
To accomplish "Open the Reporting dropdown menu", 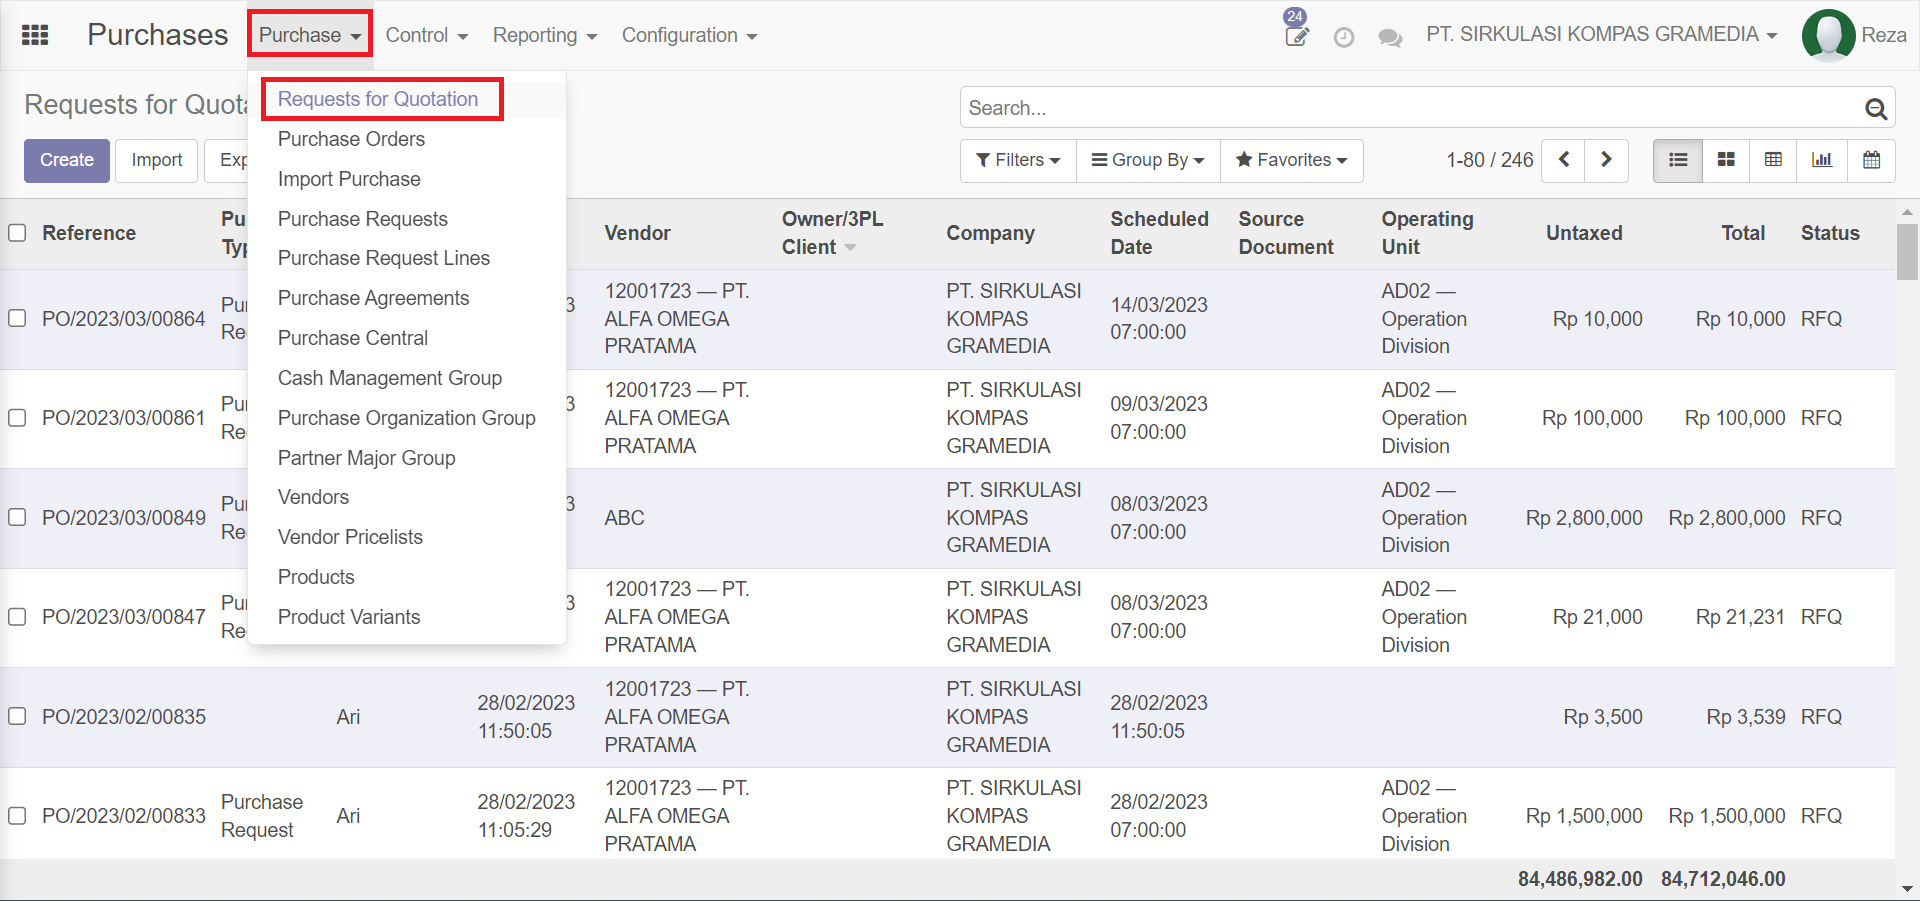I will (545, 35).
